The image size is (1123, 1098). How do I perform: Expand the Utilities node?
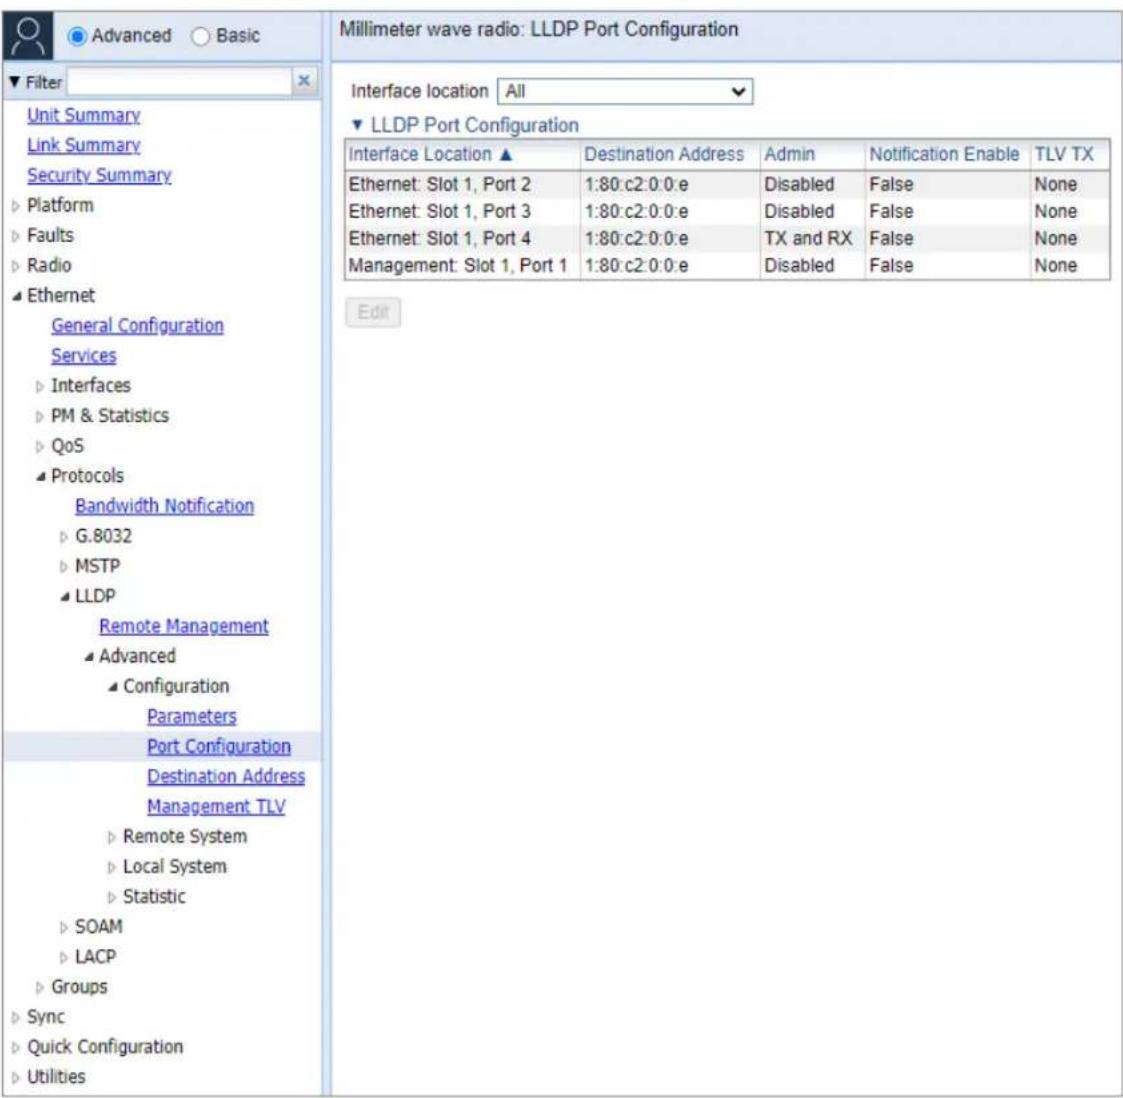16,1078
